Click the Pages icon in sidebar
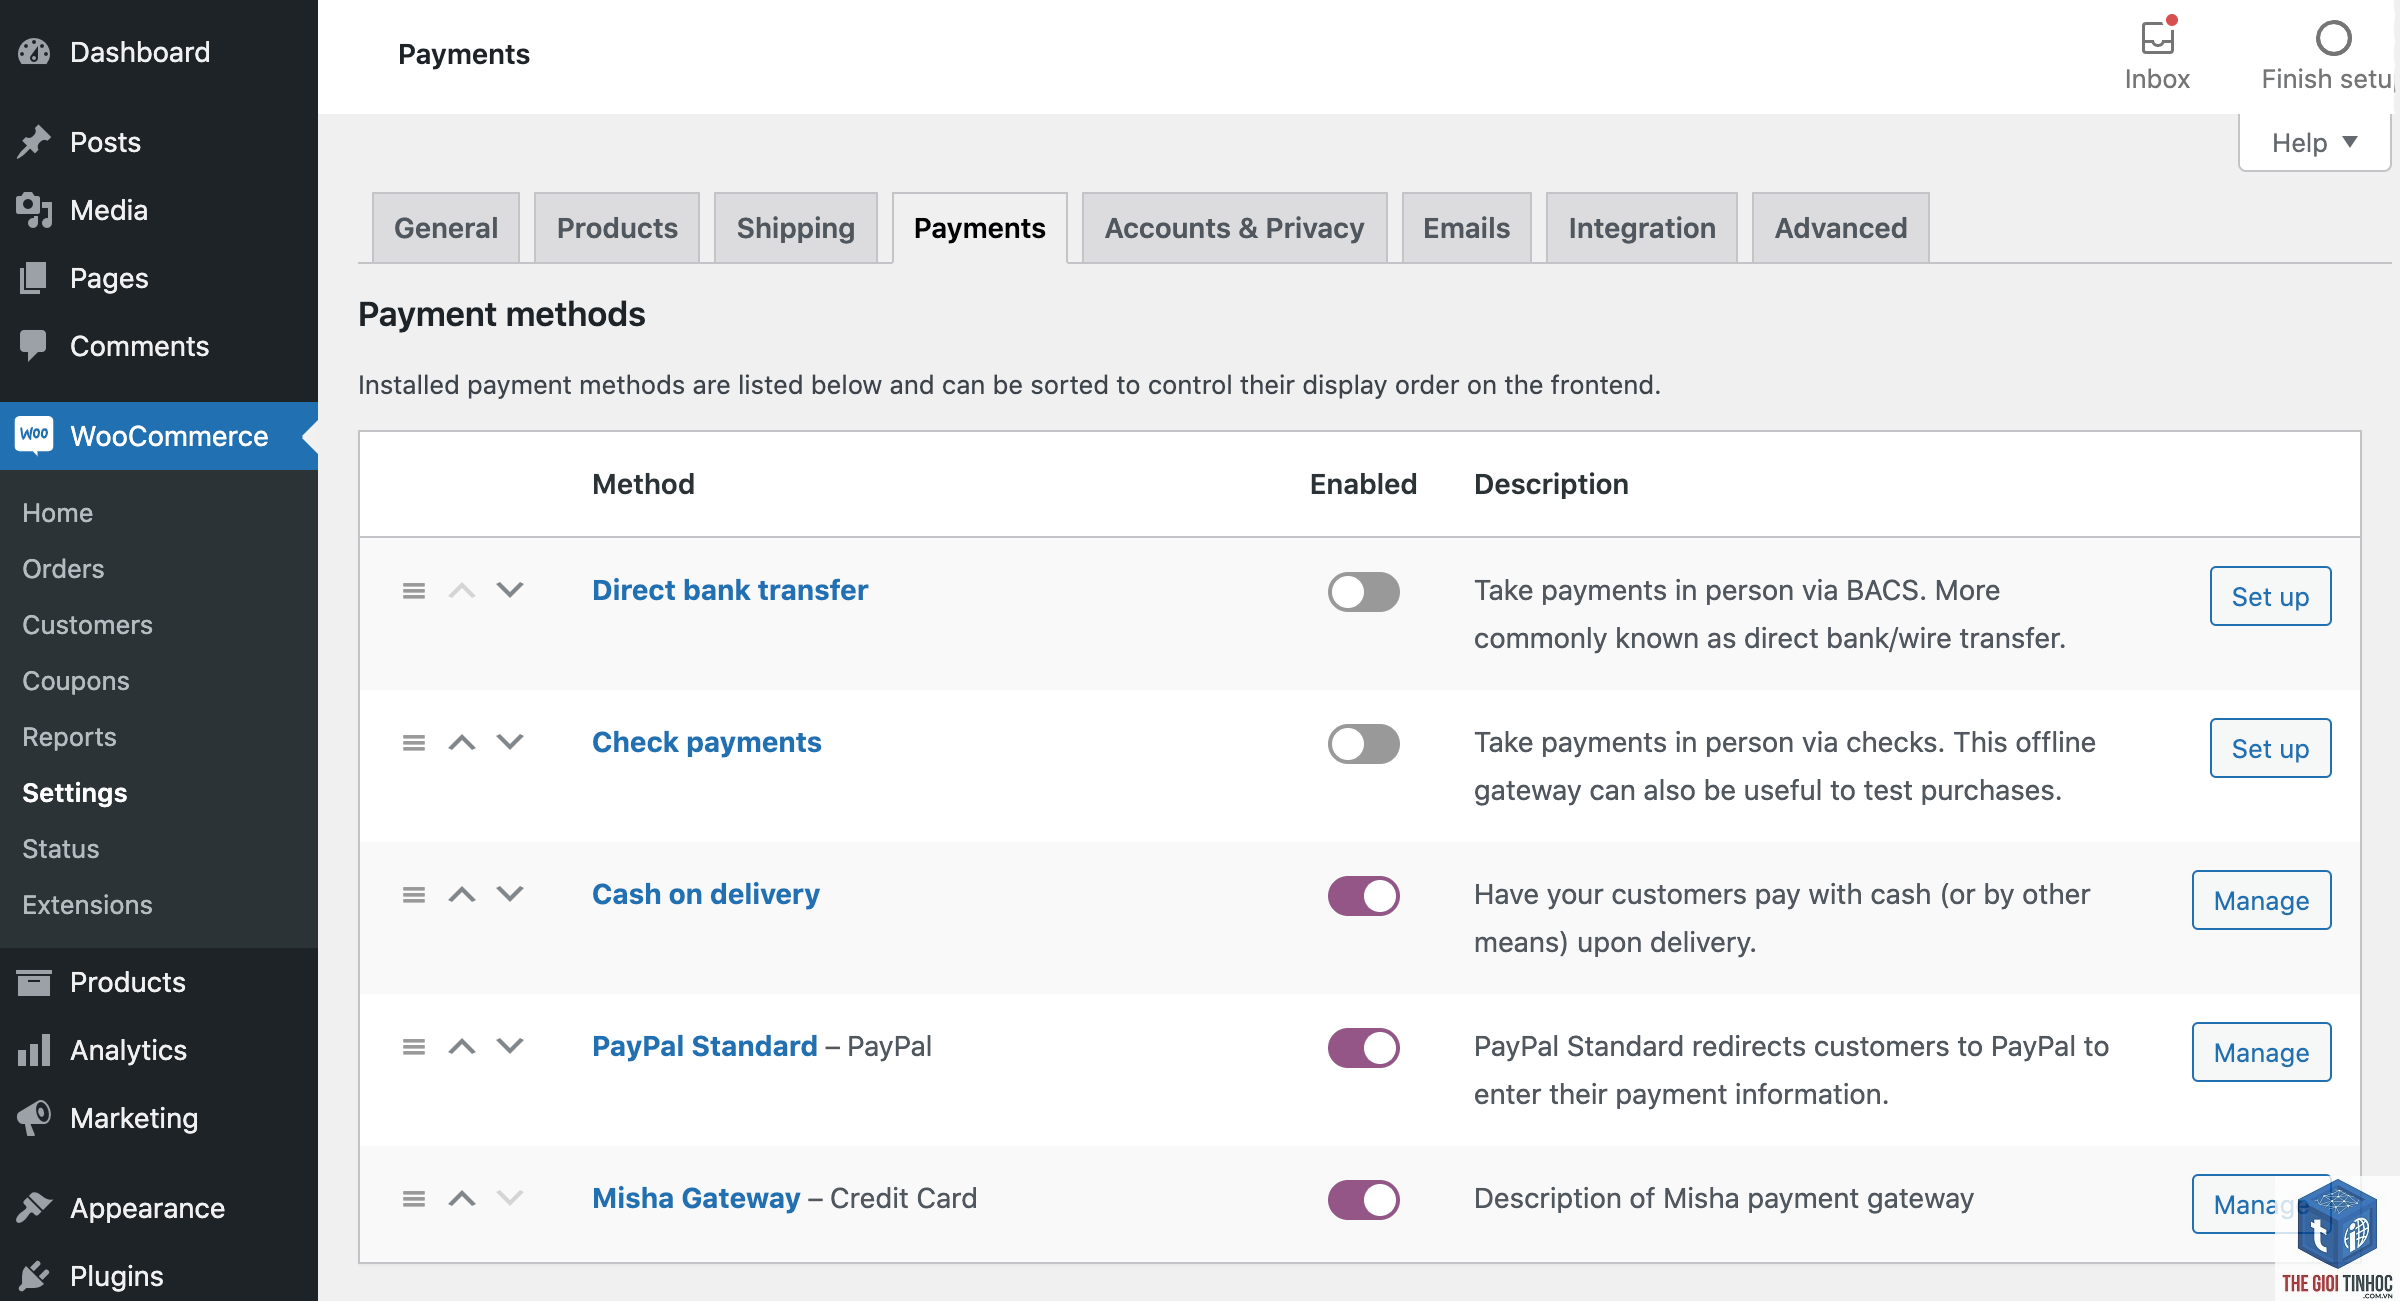Viewport: 2400px width, 1301px height. (34, 278)
